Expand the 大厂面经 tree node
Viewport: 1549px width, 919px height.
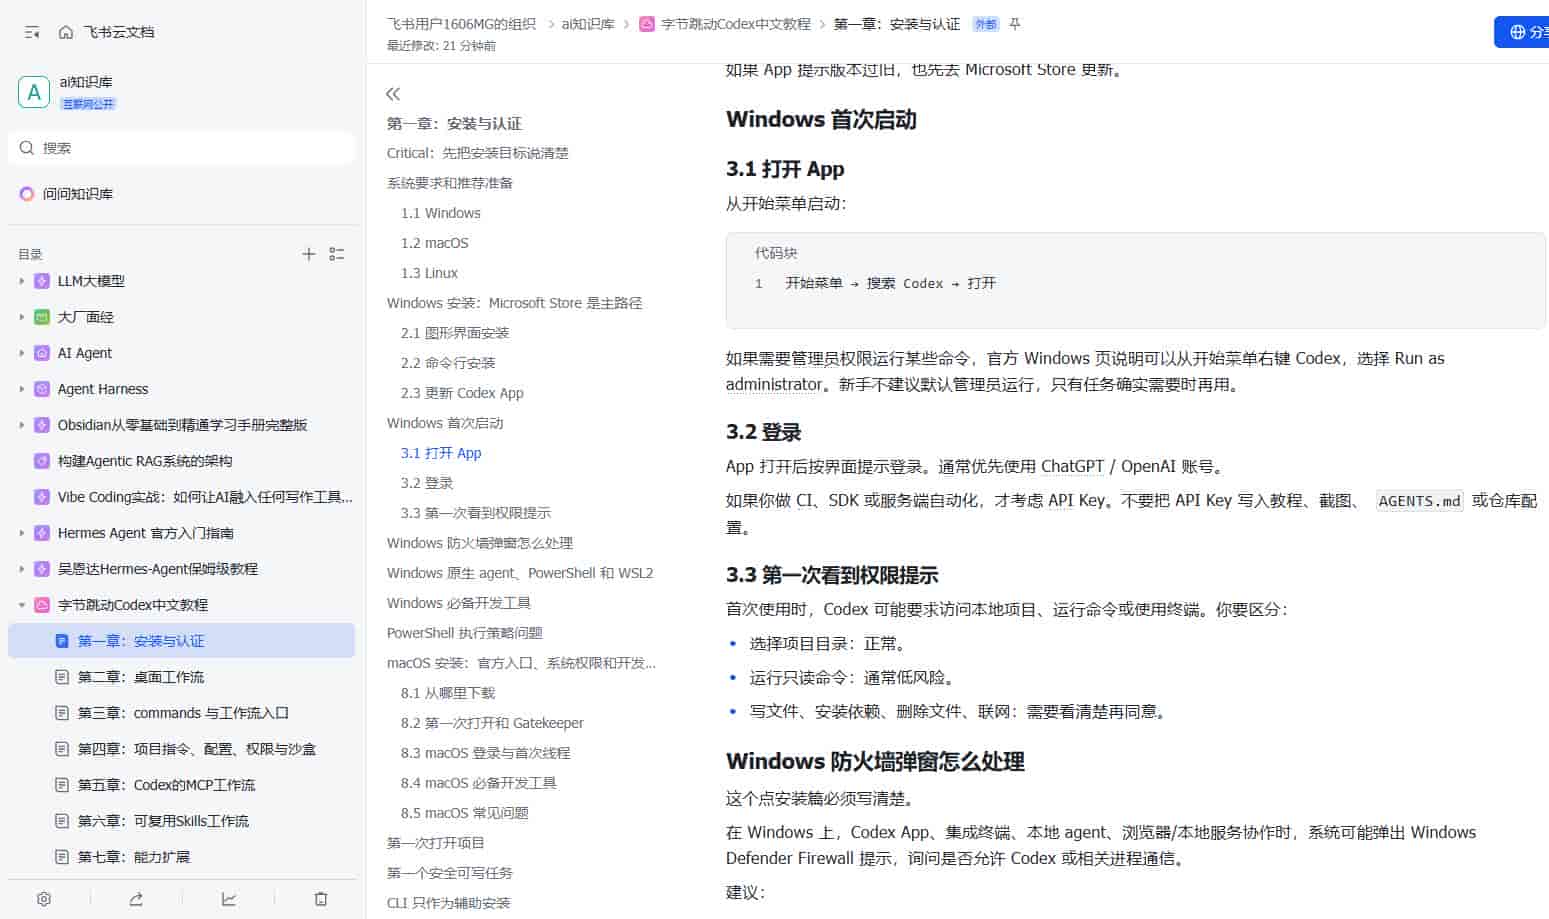(22, 317)
